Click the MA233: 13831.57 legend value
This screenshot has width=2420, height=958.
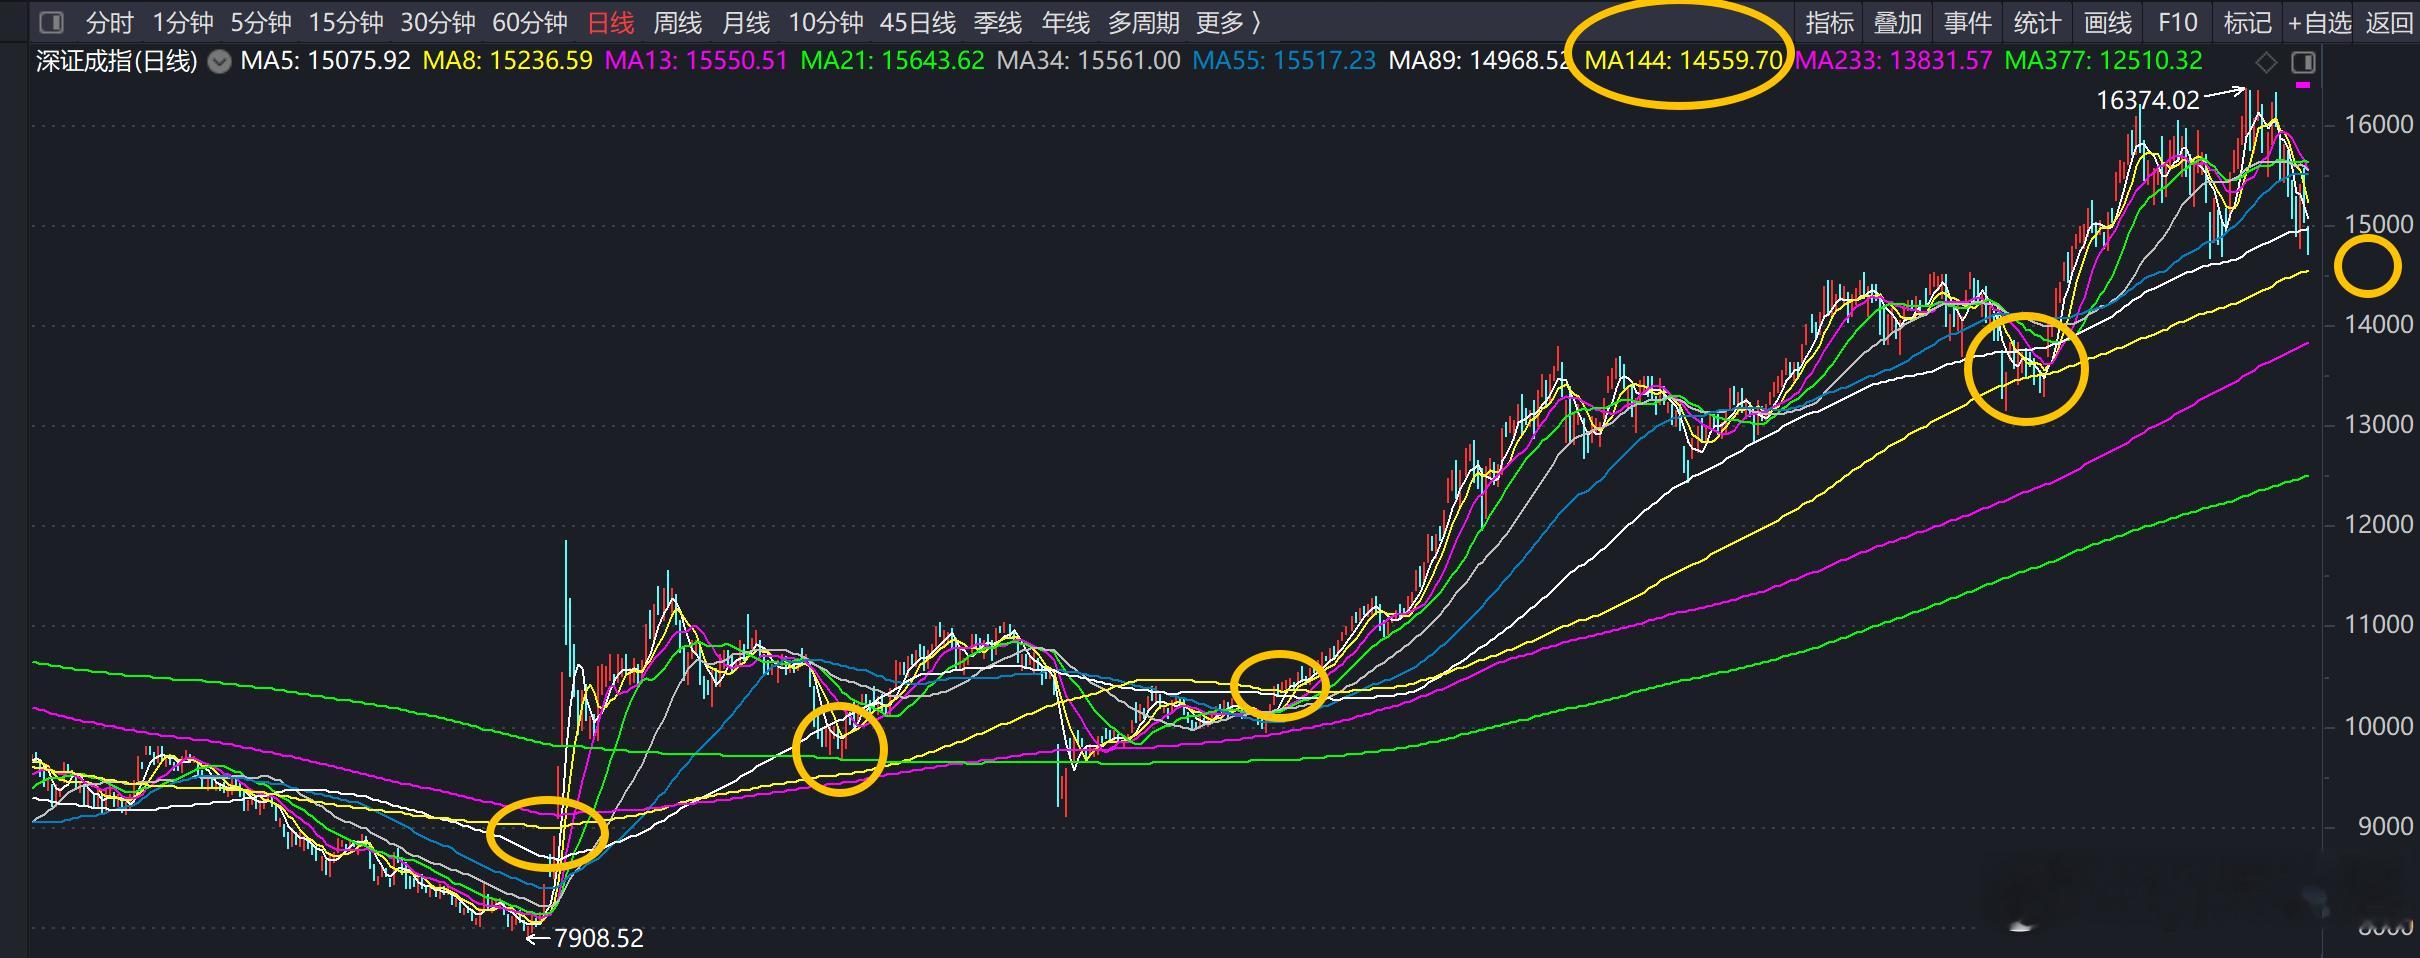pos(1894,61)
